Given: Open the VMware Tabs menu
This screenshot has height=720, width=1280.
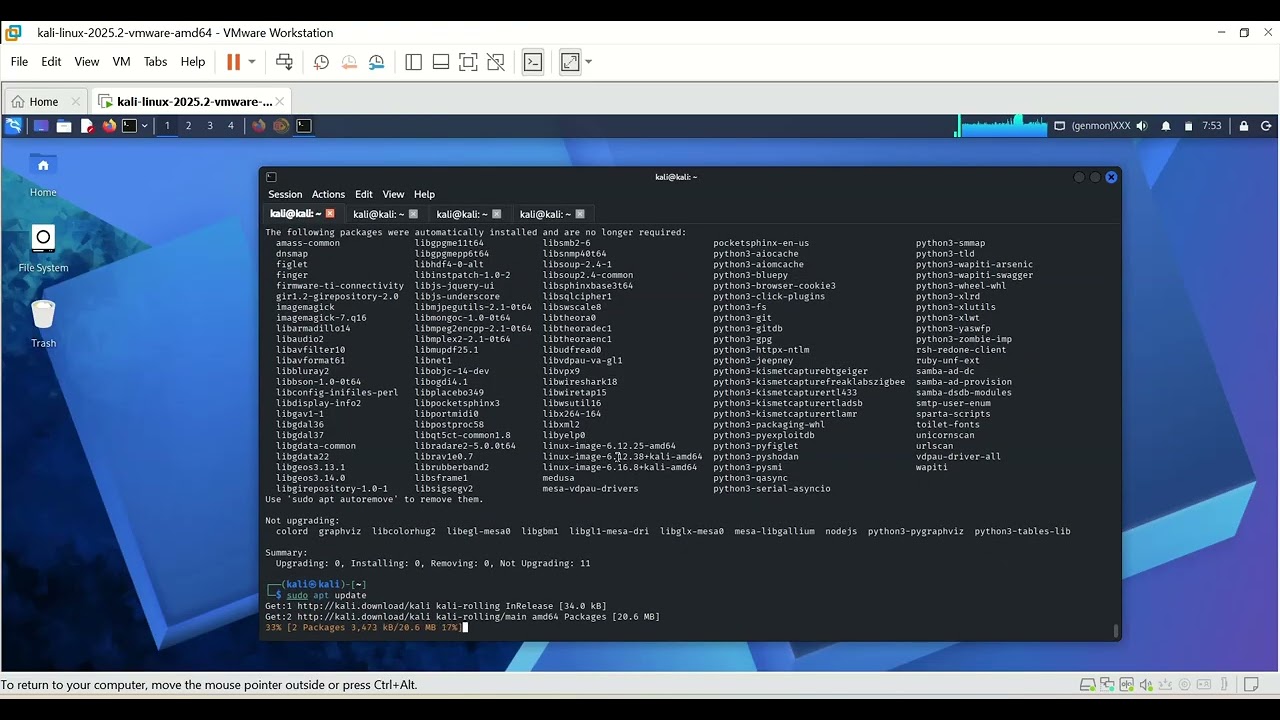Looking at the screenshot, I should (155, 62).
